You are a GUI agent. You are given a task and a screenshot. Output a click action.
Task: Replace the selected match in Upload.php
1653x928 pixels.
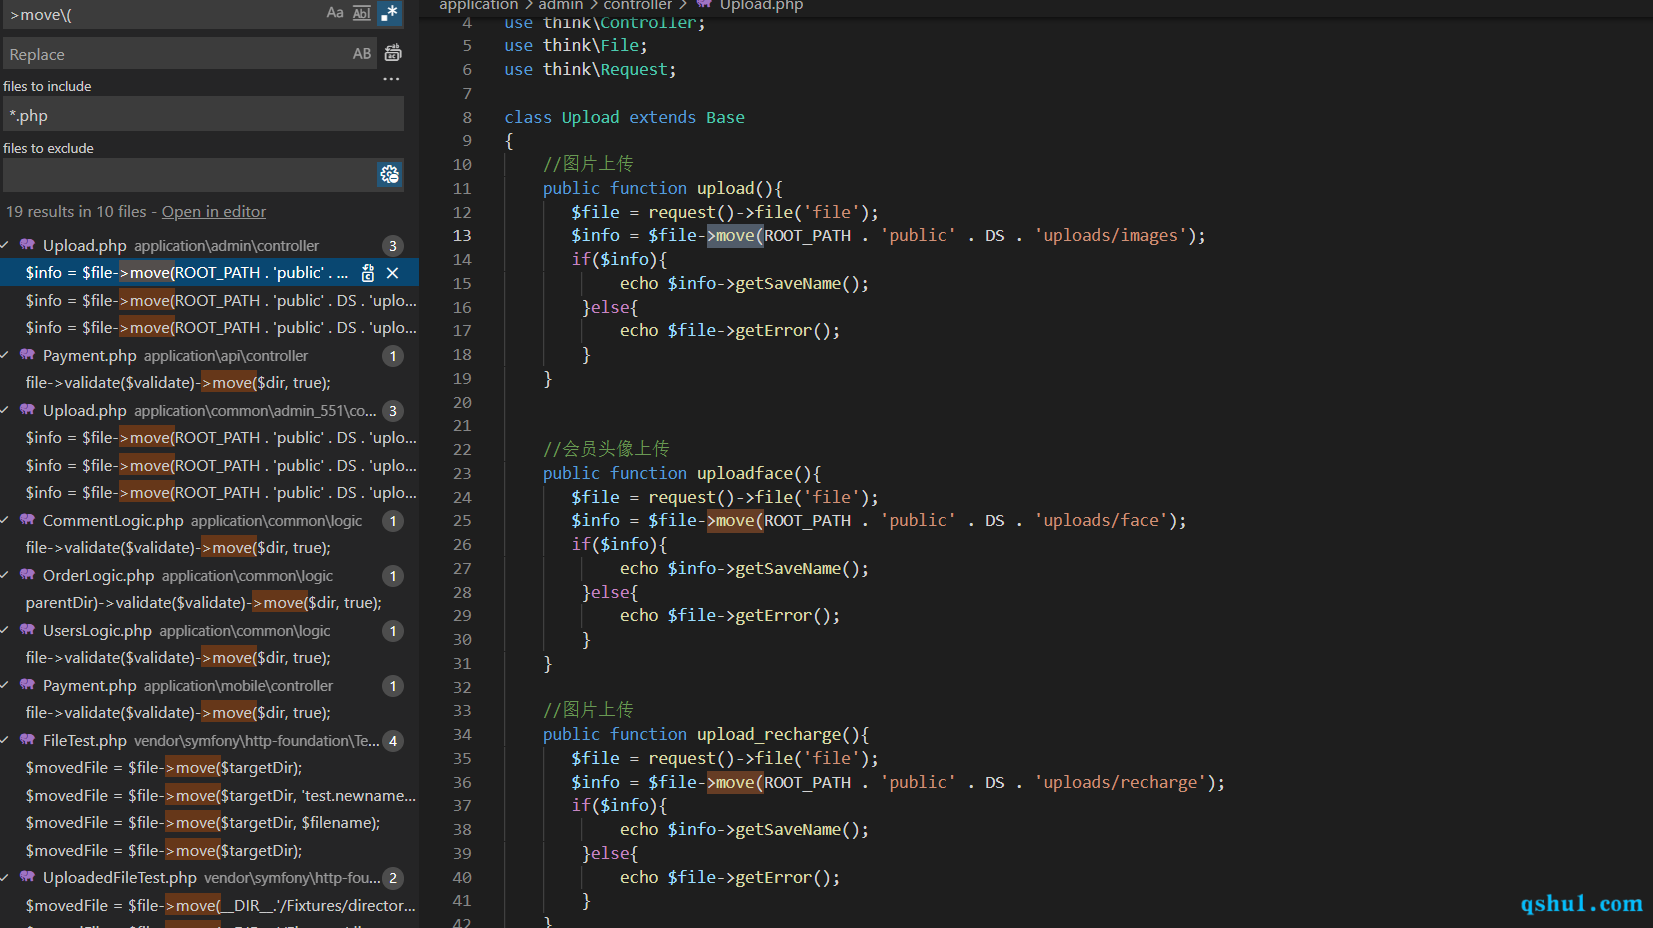[x=368, y=273]
